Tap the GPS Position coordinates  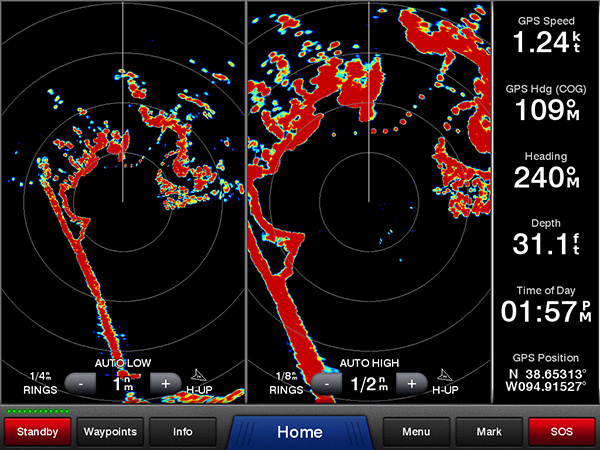tap(546, 374)
